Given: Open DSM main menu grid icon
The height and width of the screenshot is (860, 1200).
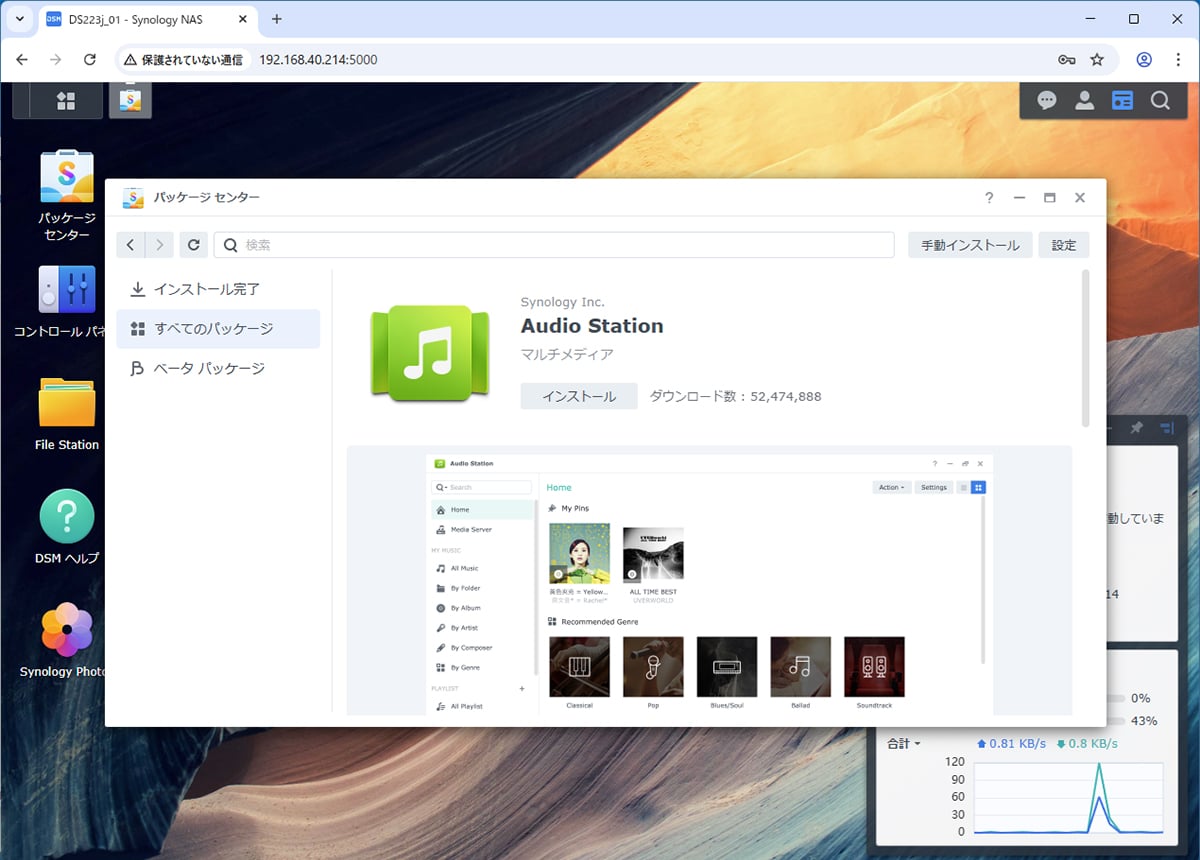Looking at the screenshot, I should tap(66, 101).
